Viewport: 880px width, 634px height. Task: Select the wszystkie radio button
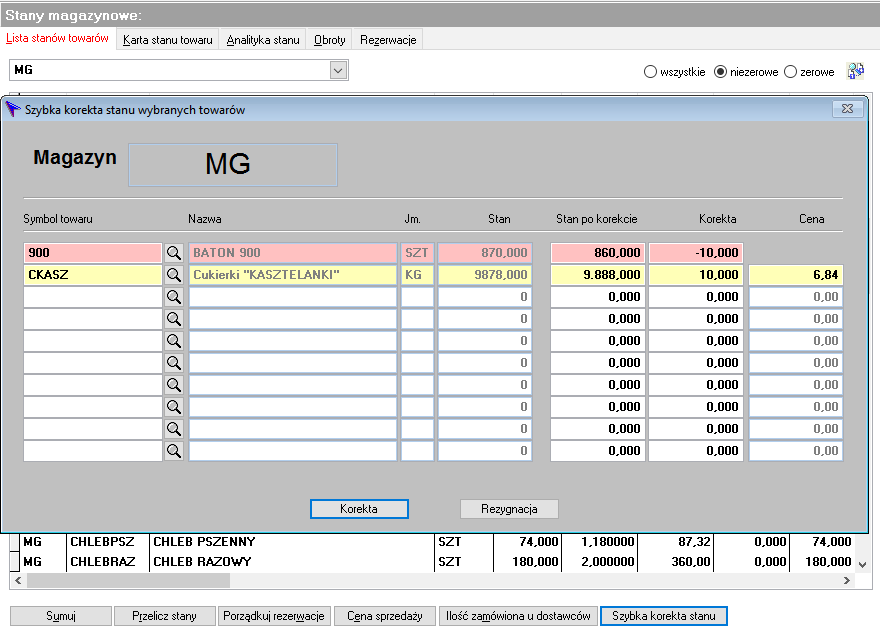coord(650,72)
